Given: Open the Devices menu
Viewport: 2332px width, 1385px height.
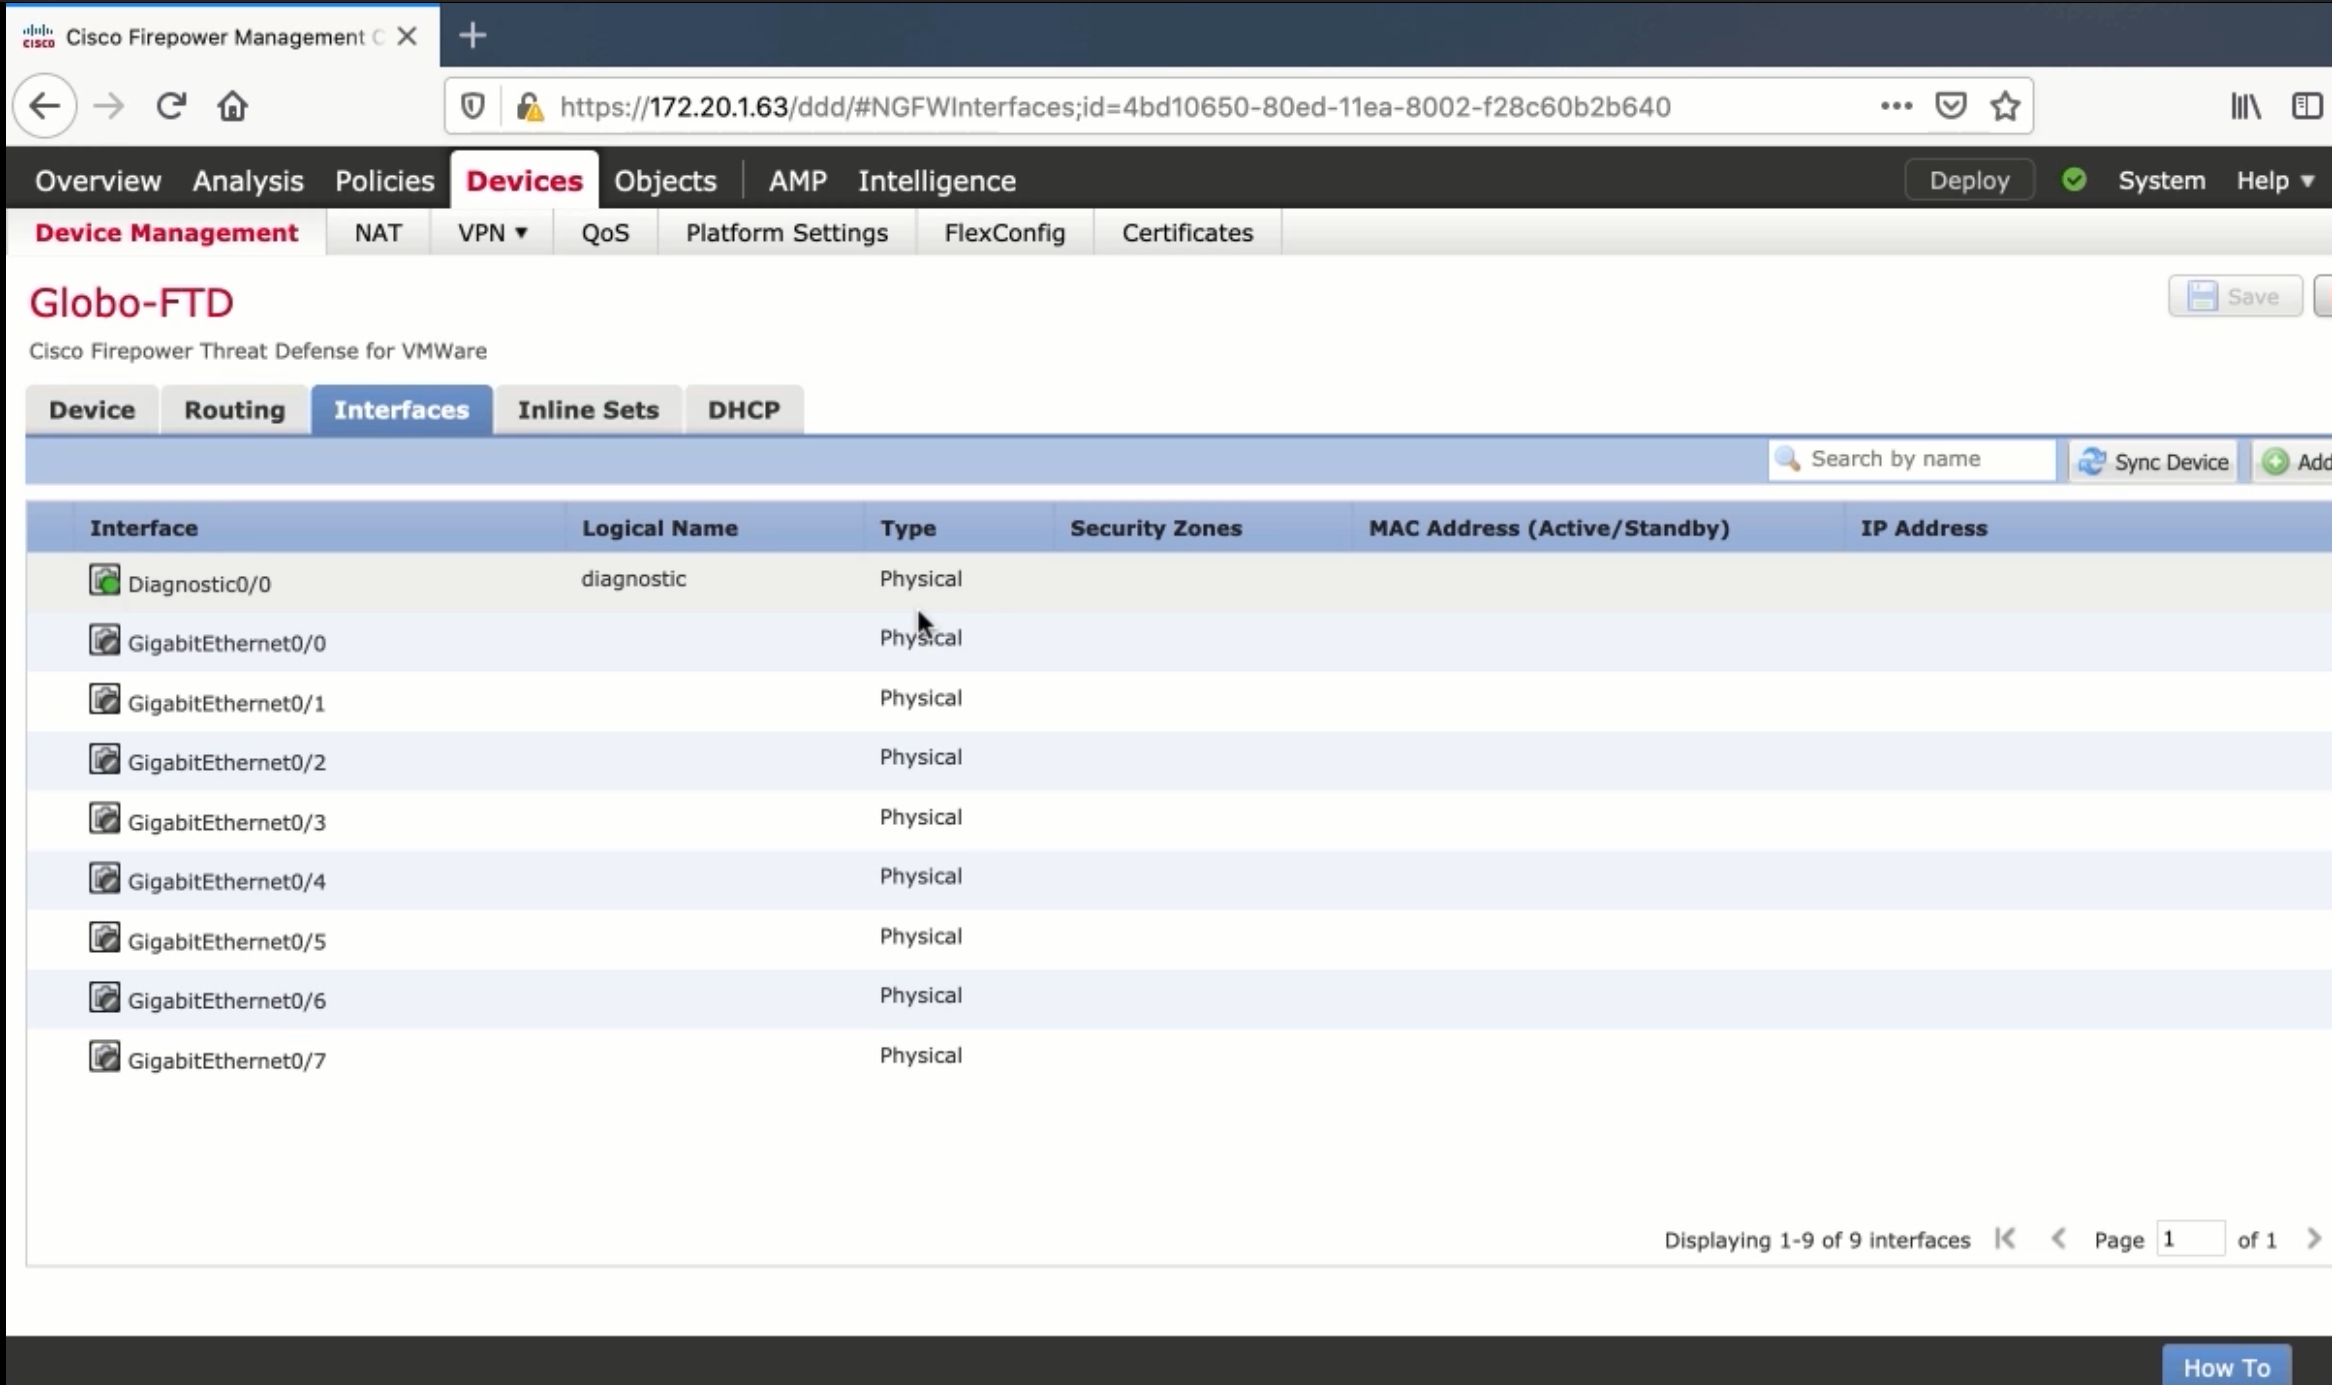Looking at the screenshot, I should 524,181.
